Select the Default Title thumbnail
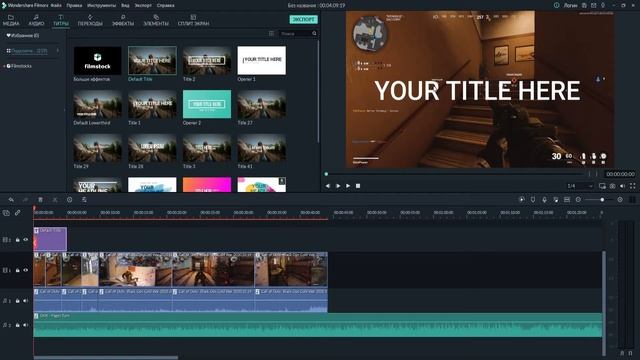 pos(152,60)
